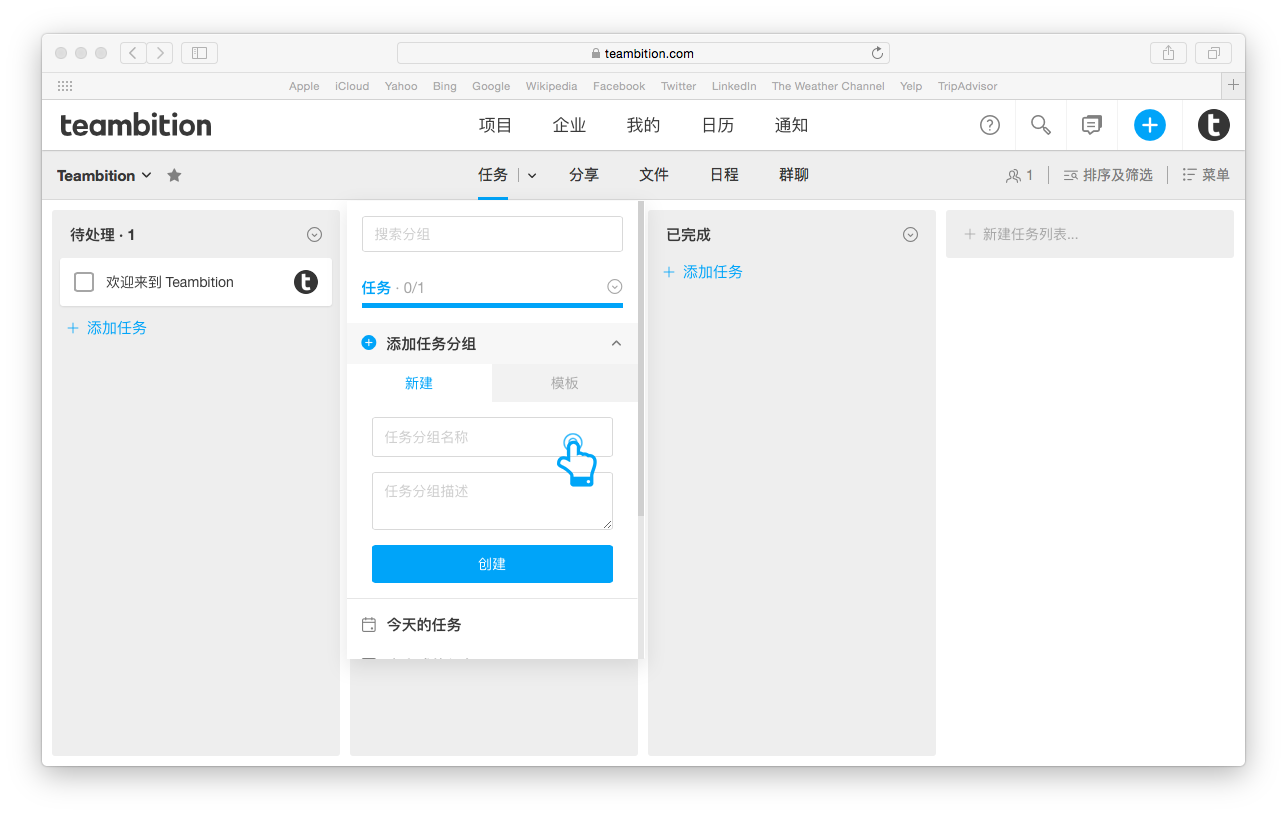Open dropdown arrow next to 任务 tab
The height and width of the screenshot is (816, 1287).
pyautogui.click(x=532, y=175)
